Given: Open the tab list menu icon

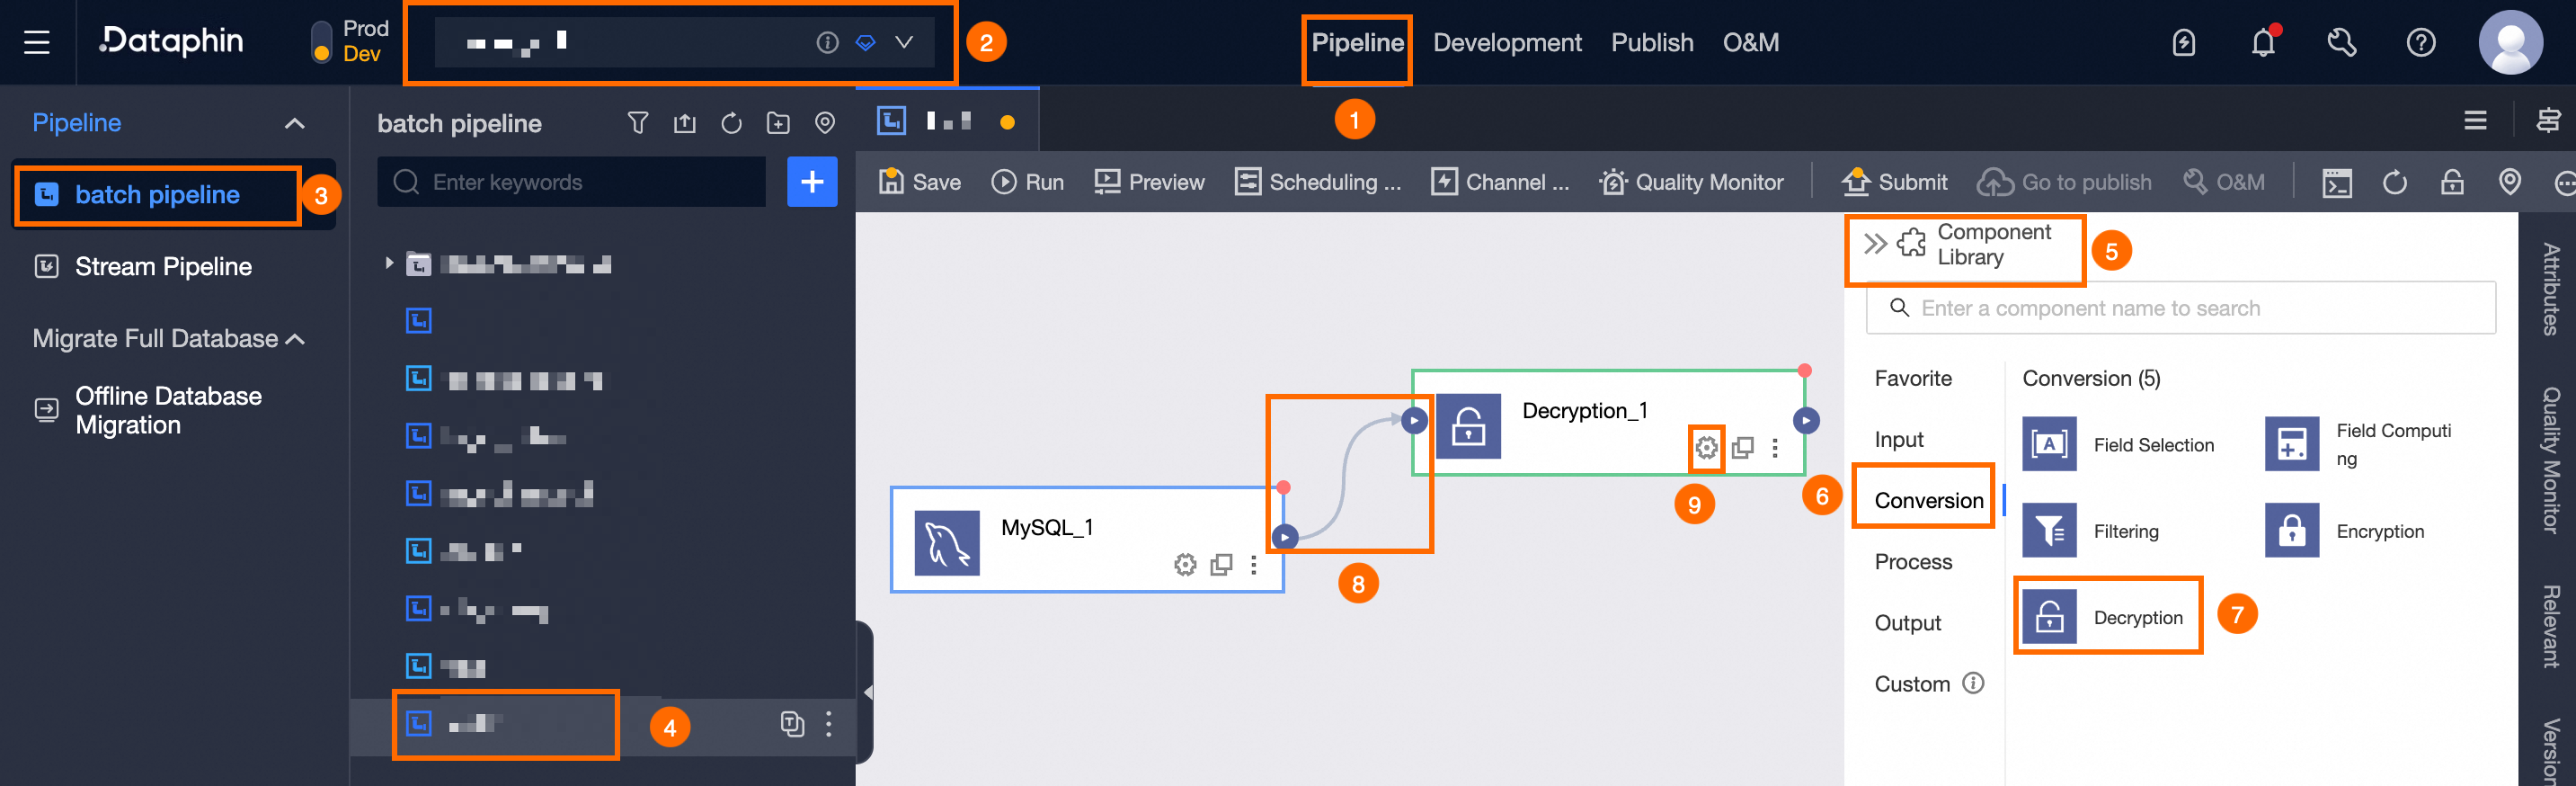Looking at the screenshot, I should [2476, 121].
